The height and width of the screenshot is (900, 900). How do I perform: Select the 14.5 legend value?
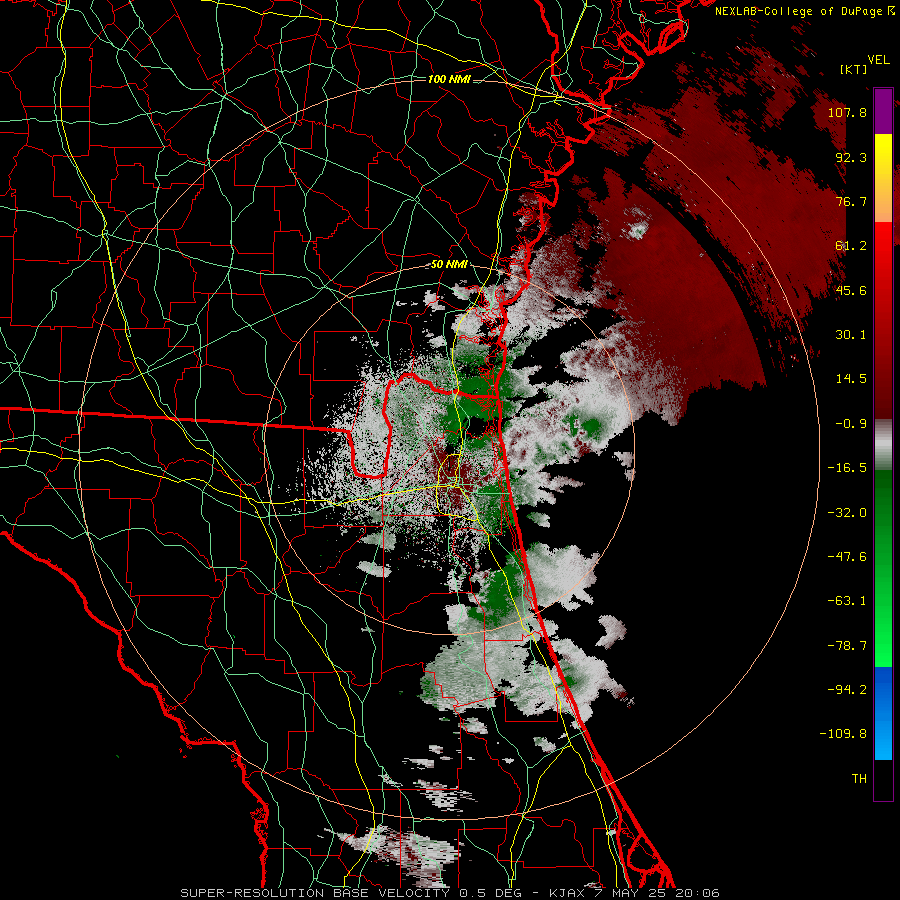pyautogui.click(x=851, y=379)
